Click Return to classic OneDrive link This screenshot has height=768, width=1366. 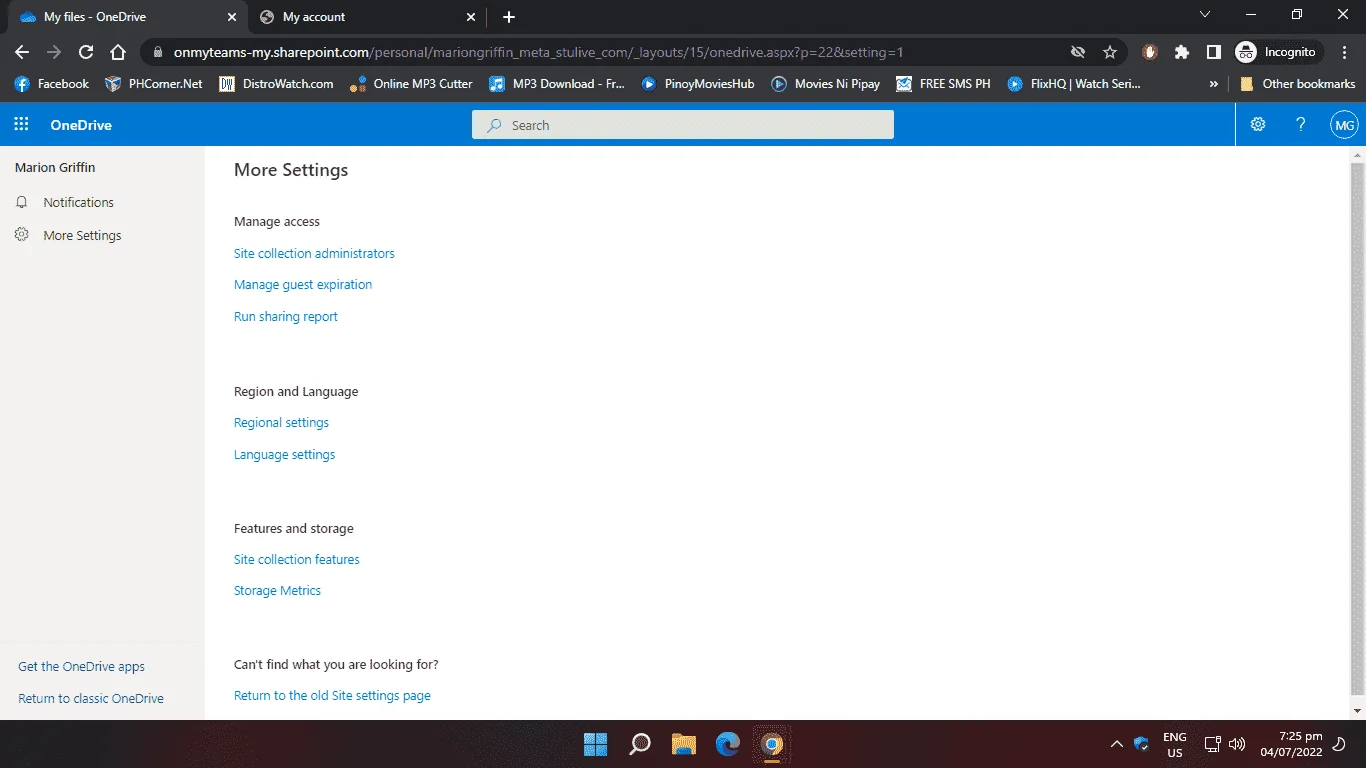91,698
